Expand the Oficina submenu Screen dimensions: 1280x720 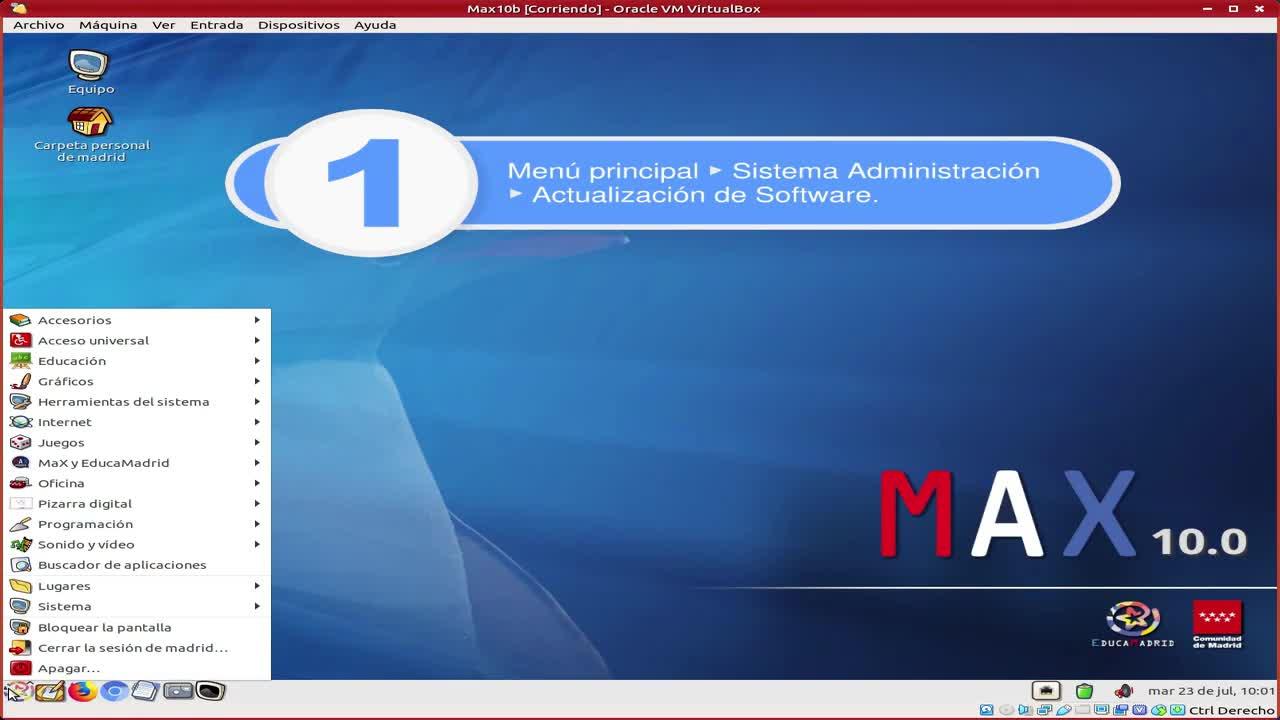[136, 483]
